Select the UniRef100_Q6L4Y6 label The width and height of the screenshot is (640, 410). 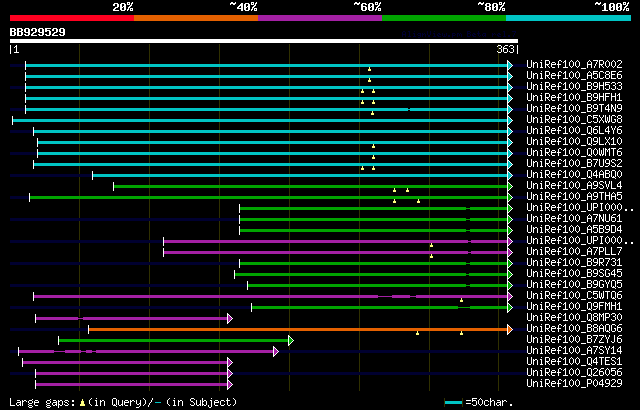pos(574,130)
